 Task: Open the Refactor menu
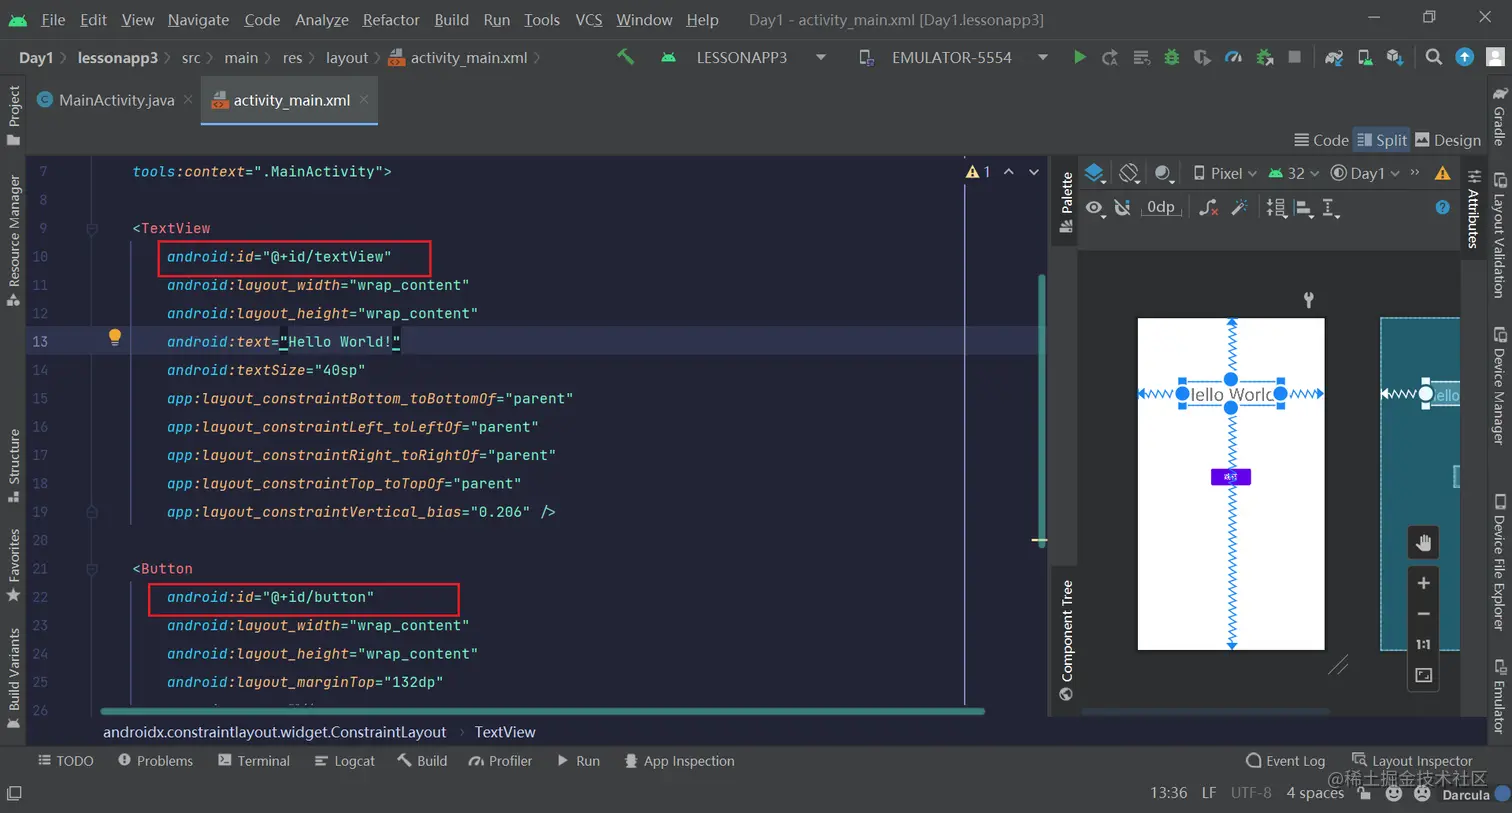pyautogui.click(x=390, y=20)
